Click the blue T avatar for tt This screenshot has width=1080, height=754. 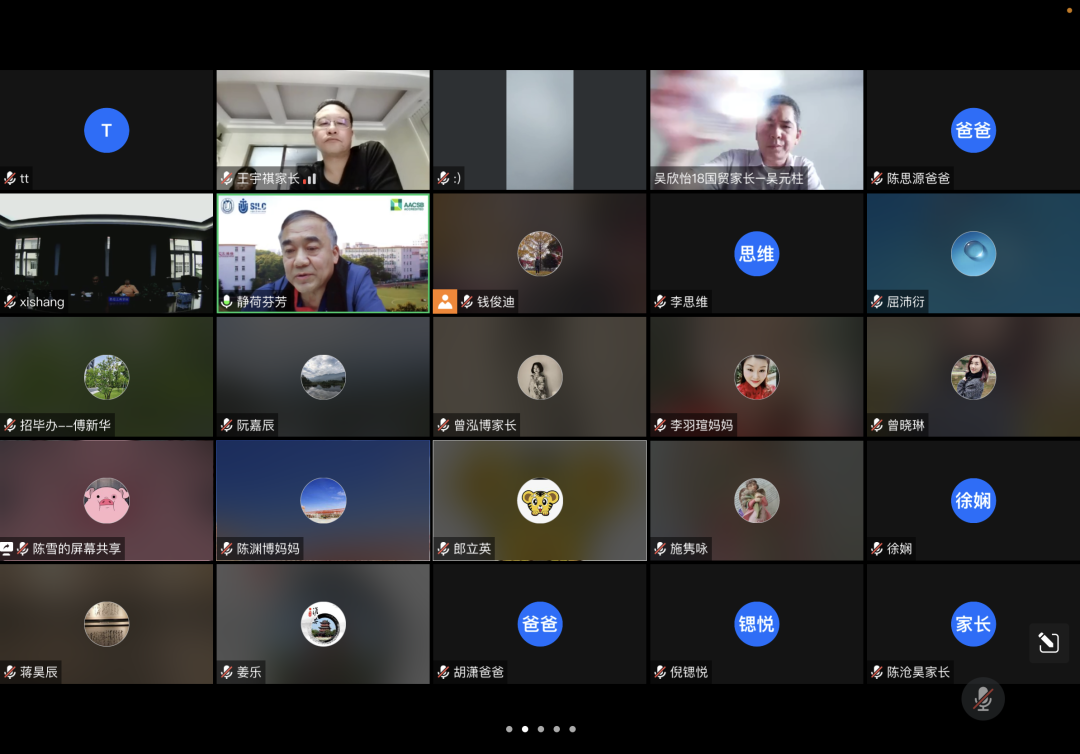tap(106, 130)
